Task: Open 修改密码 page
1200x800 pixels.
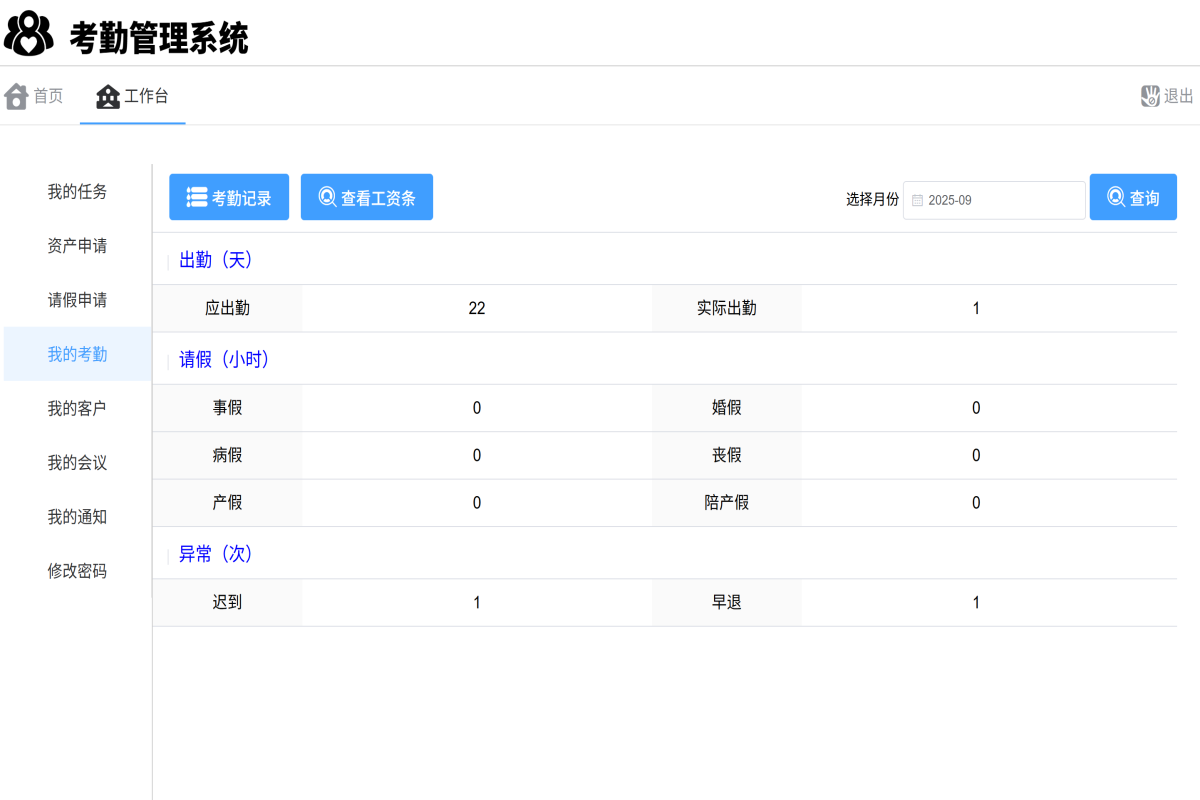Action: [76, 571]
